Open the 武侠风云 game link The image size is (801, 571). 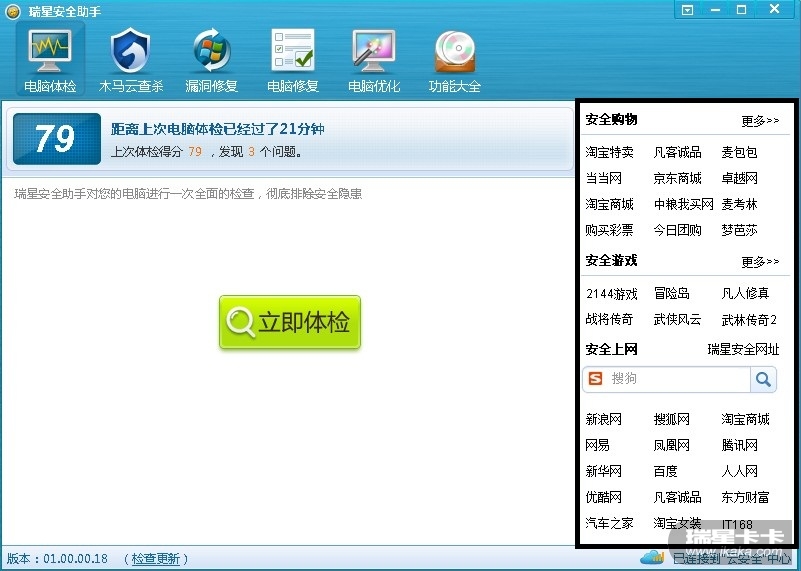click(677, 320)
